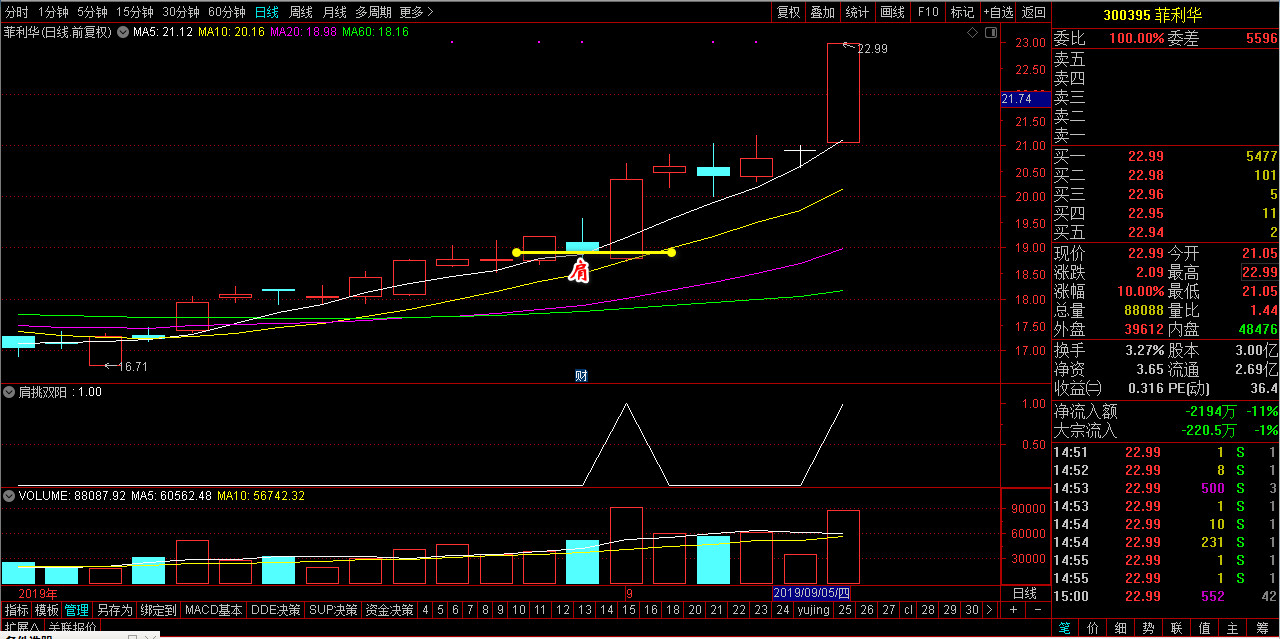Click the 标记 mark button
This screenshot has height=639, width=1280.
(962, 12)
